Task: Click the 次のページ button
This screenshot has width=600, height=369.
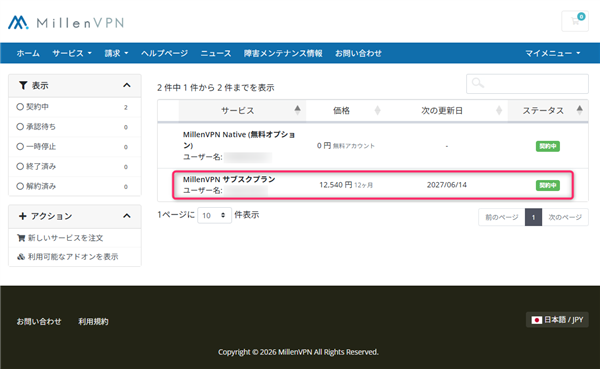Action: [x=565, y=217]
